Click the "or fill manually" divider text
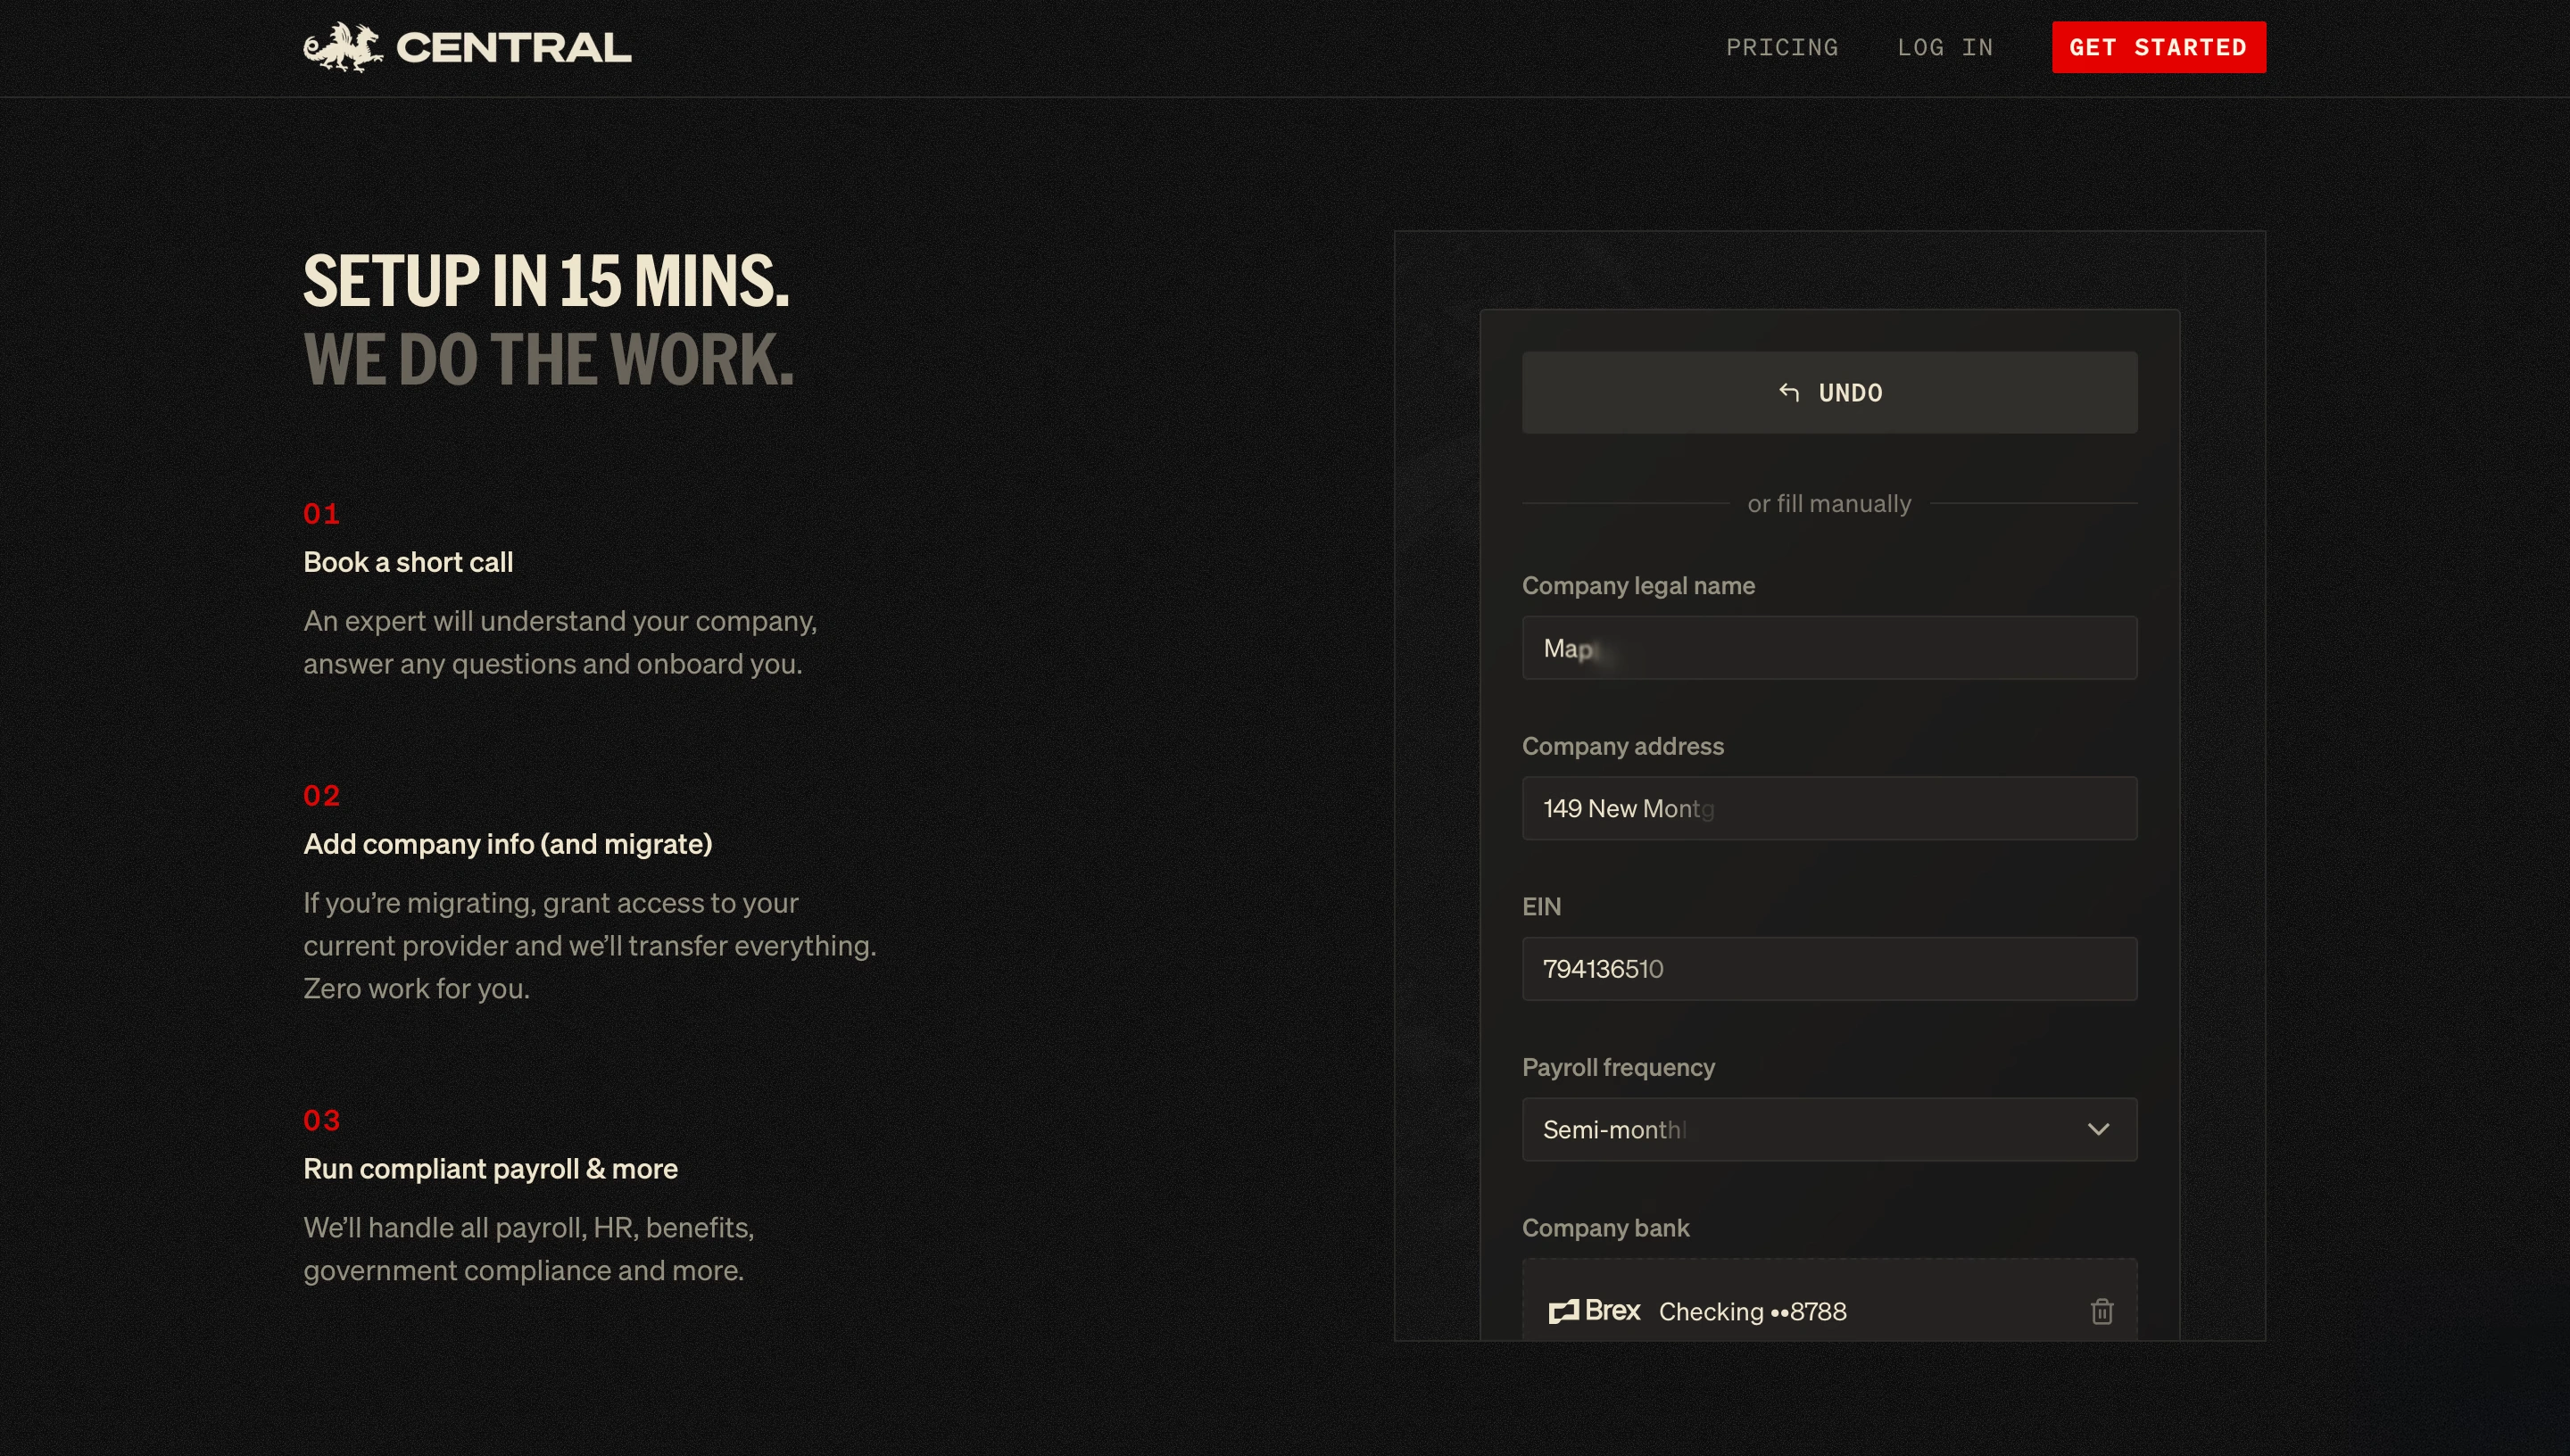 pyautogui.click(x=1829, y=503)
